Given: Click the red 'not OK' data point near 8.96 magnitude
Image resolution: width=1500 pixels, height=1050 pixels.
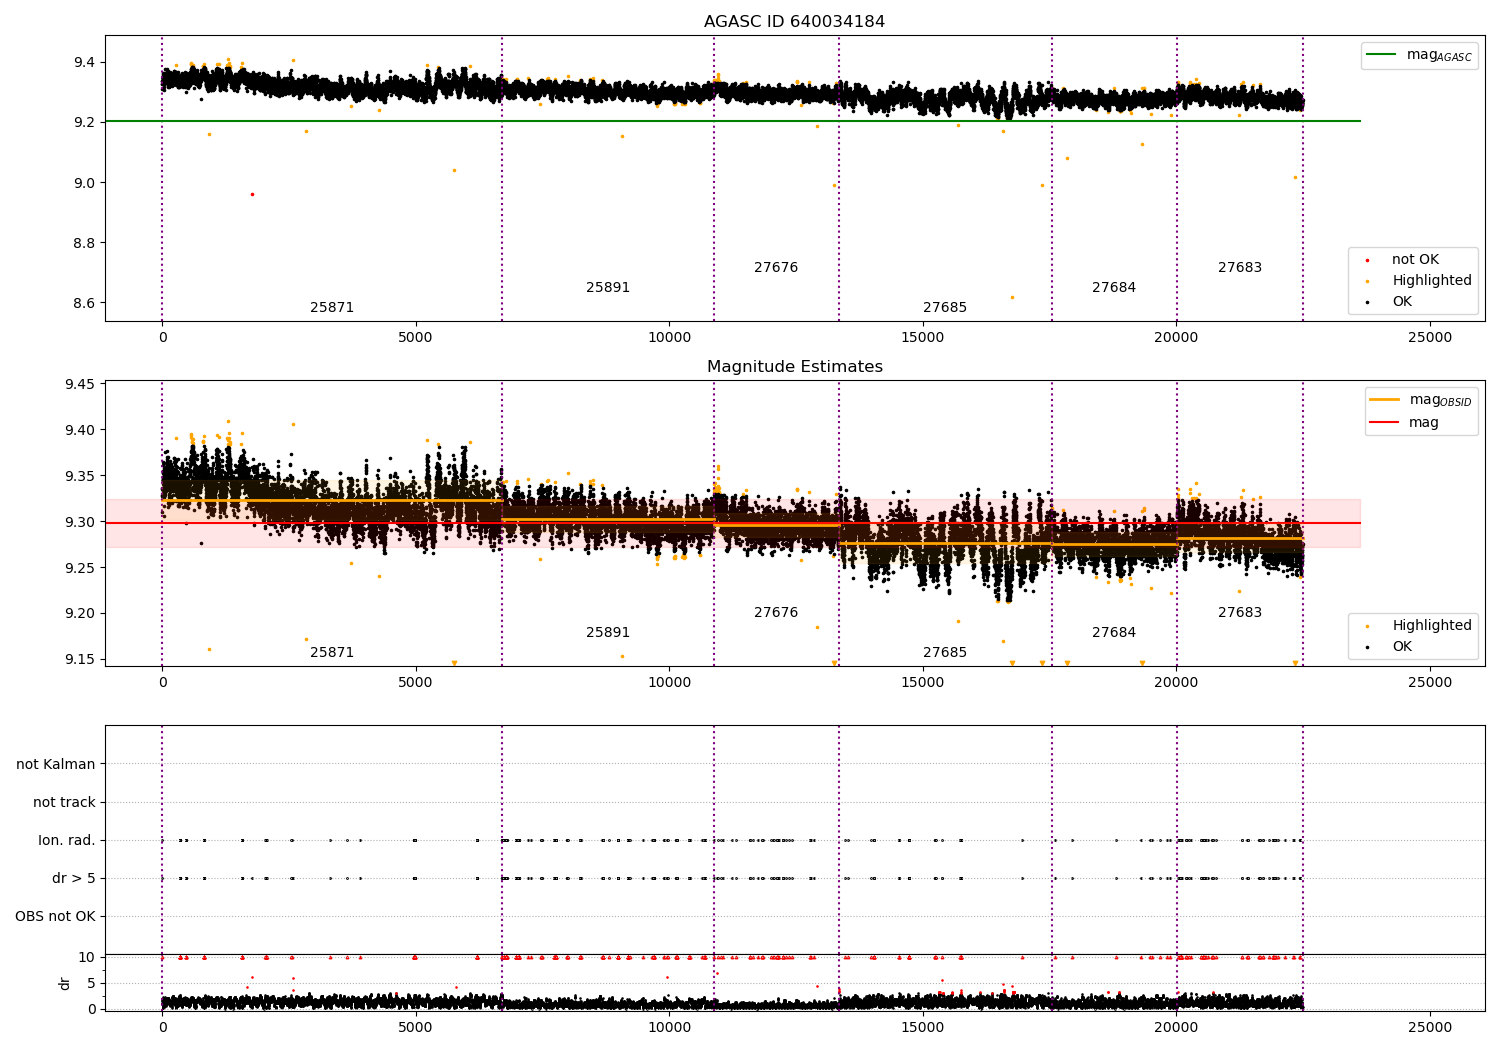Looking at the screenshot, I should pyautogui.click(x=252, y=194).
